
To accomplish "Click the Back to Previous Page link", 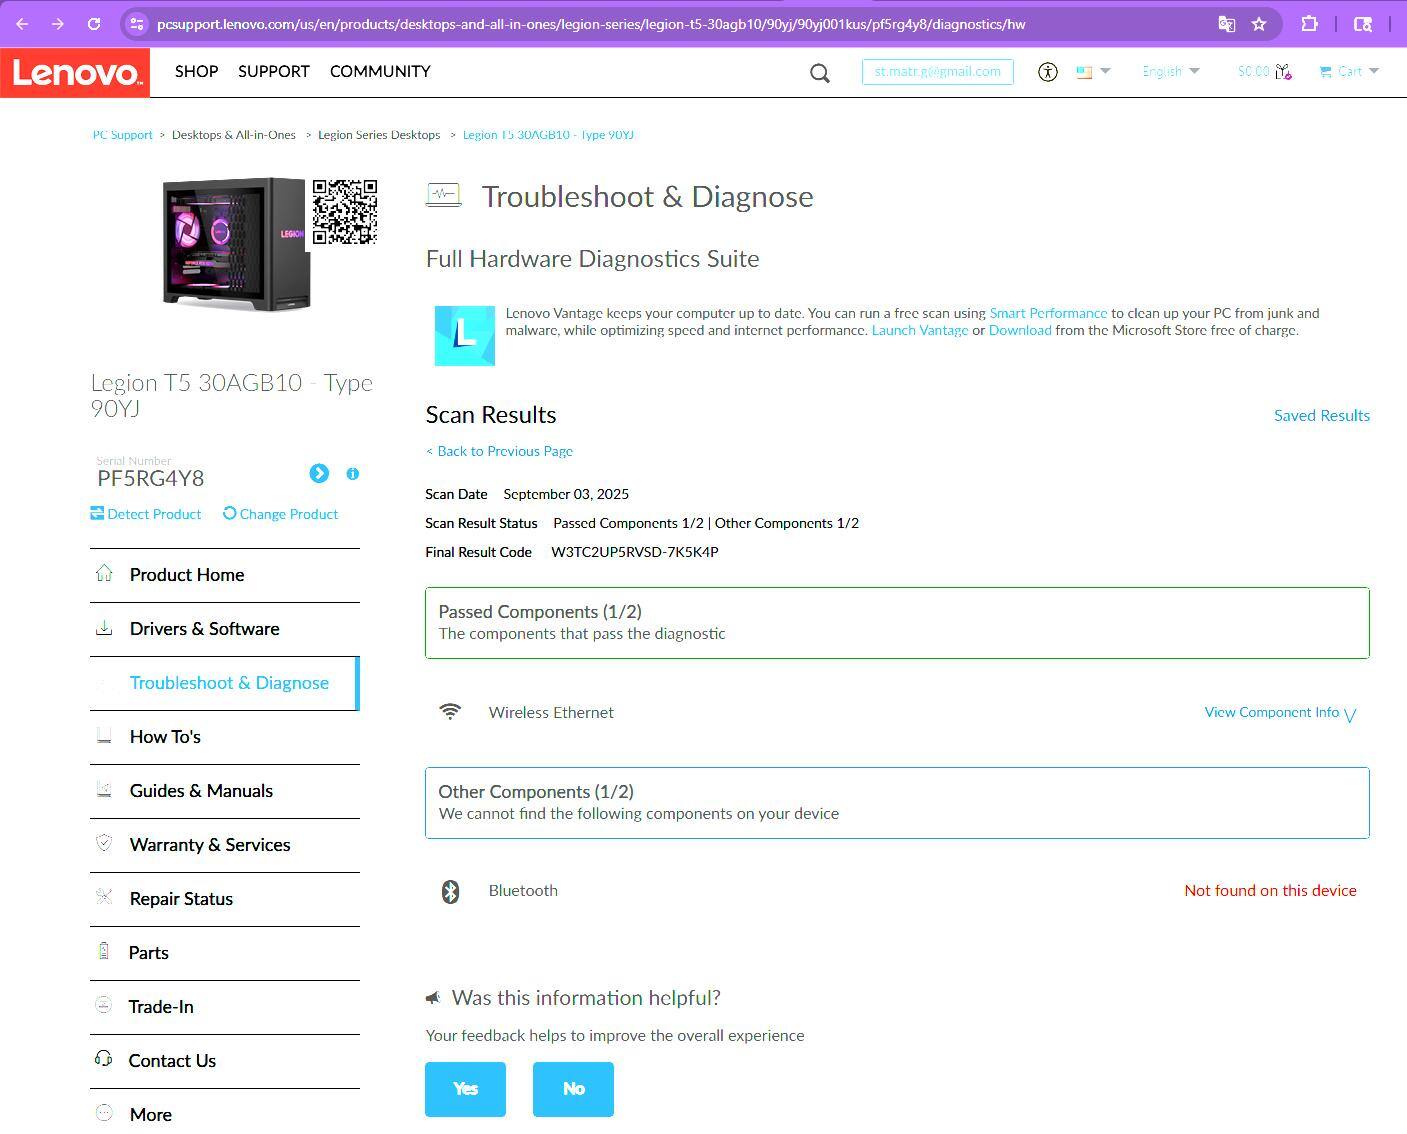I will coord(499,452).
